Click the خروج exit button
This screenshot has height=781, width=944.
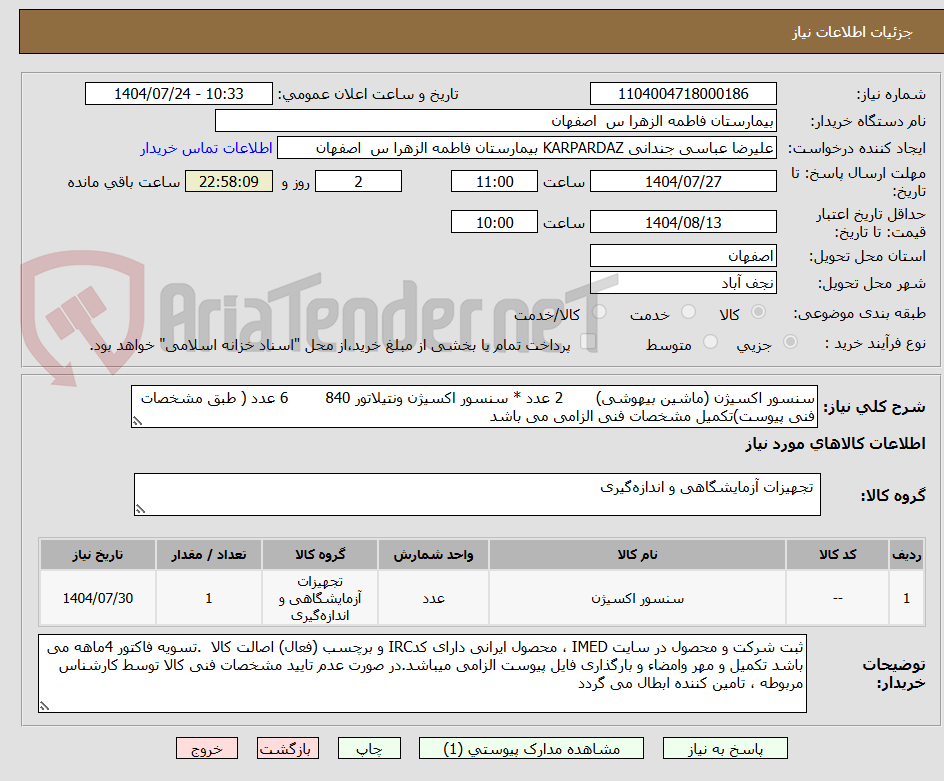tap(207, 748)
